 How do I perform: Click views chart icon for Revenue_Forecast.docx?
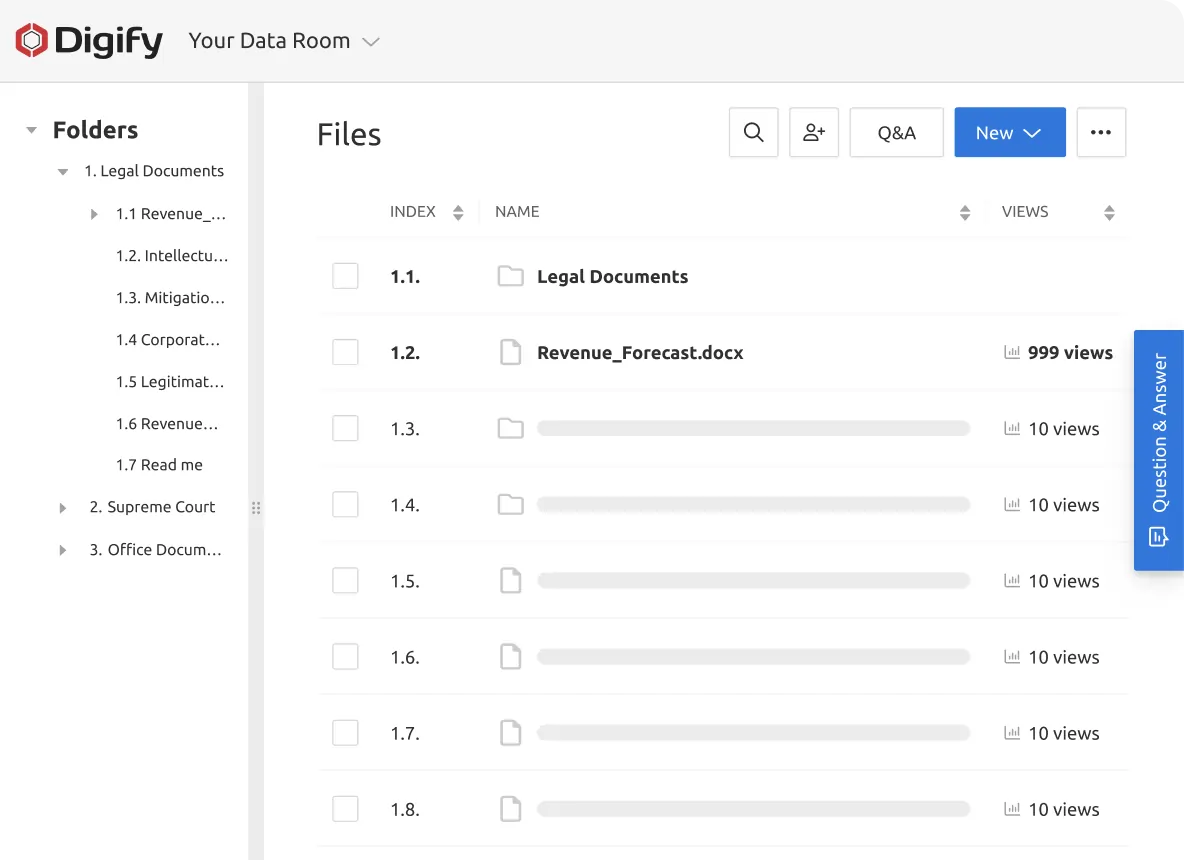1012,353
